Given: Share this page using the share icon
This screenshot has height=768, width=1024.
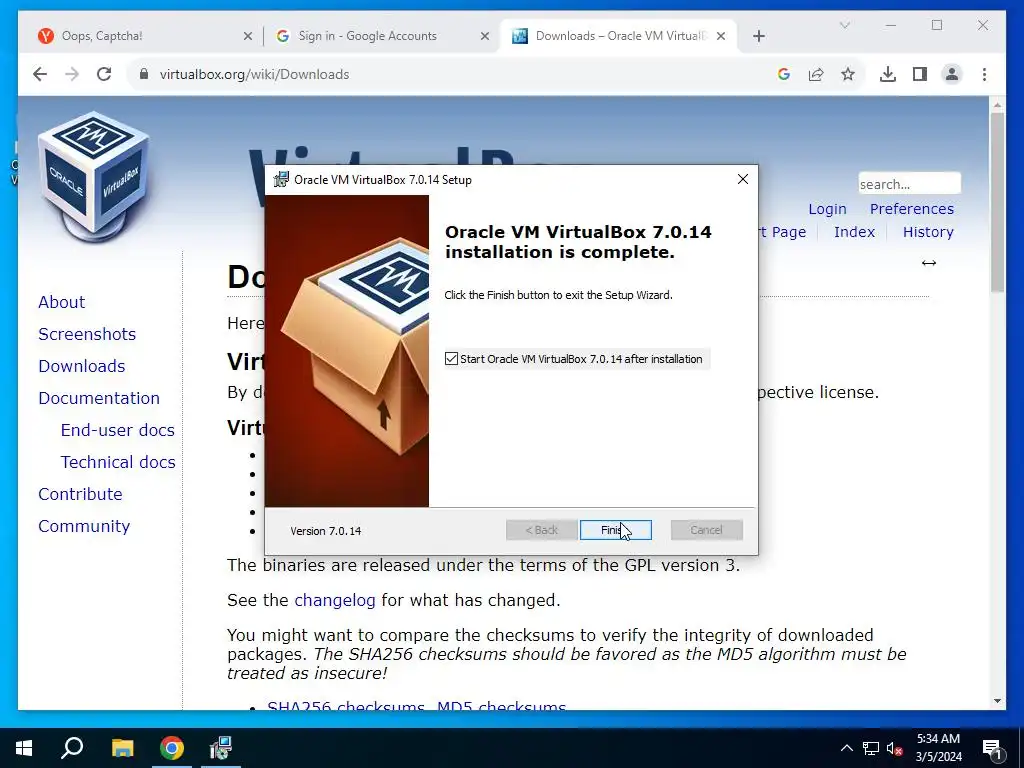Looking at the screenshot, I should pos(816,74).
